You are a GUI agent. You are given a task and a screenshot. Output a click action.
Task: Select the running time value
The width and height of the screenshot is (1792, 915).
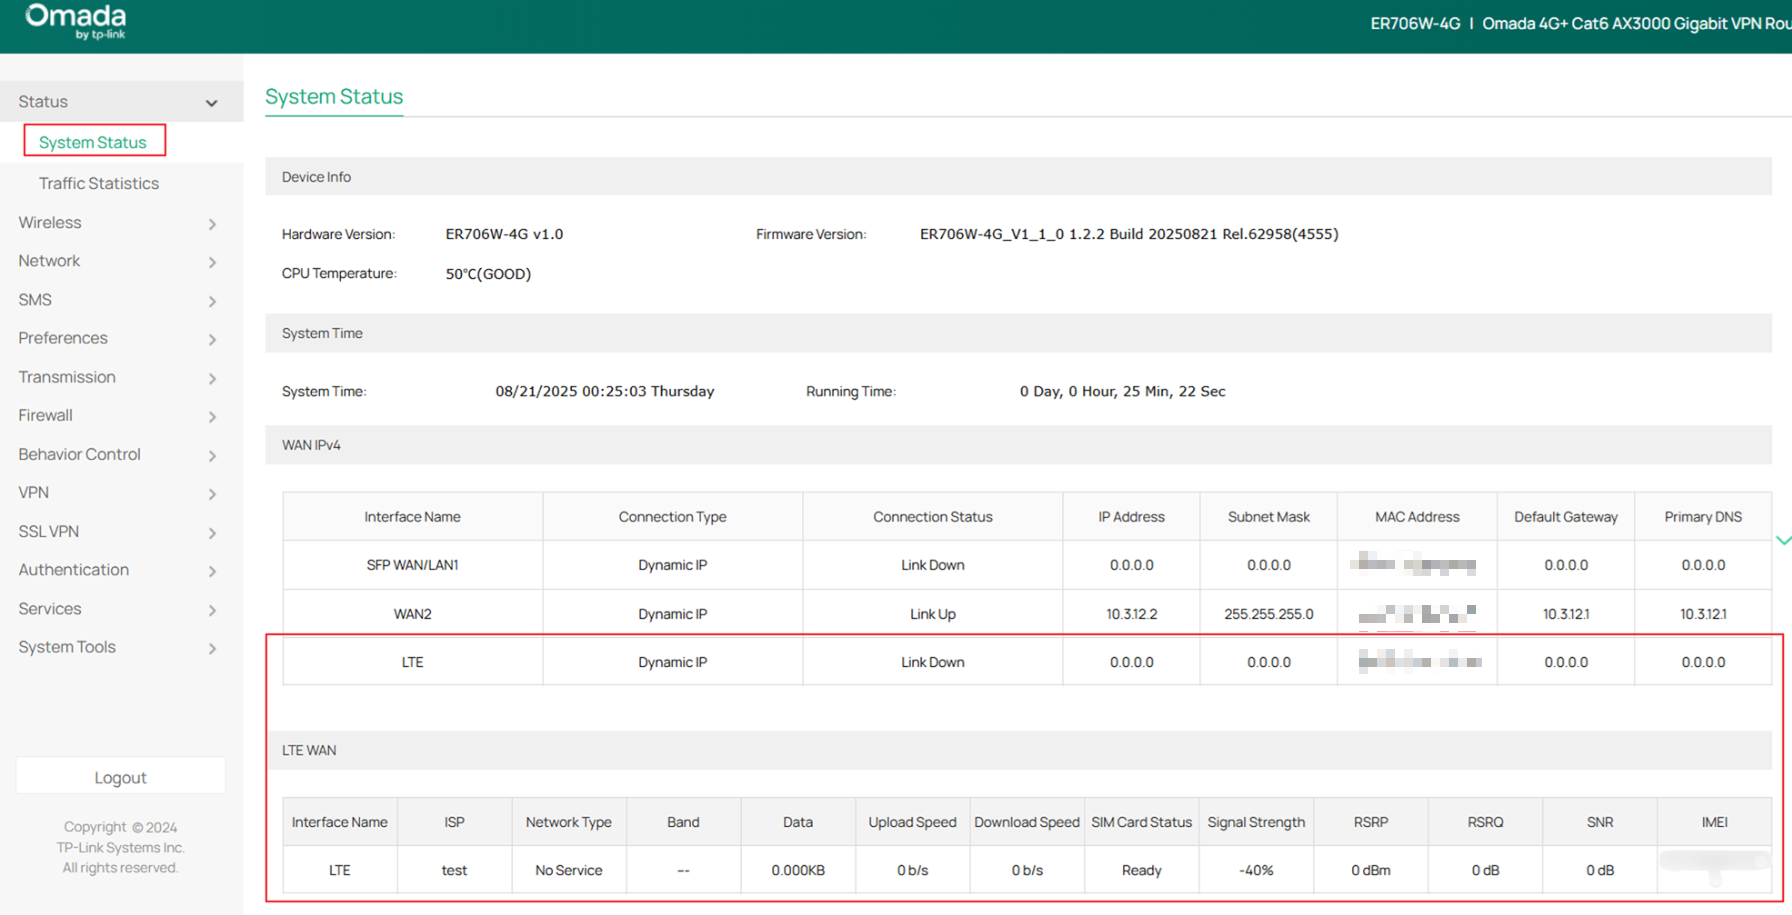(x=1122, y=391)
